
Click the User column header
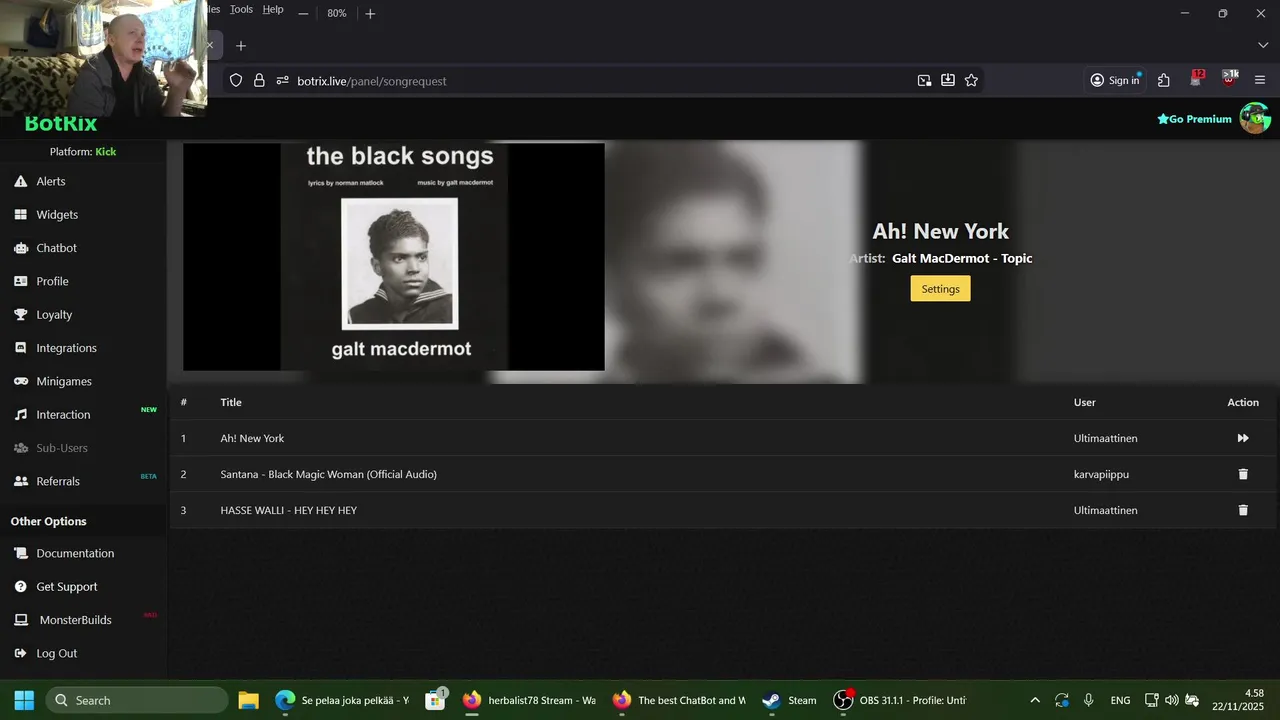tap(1084, 402)
